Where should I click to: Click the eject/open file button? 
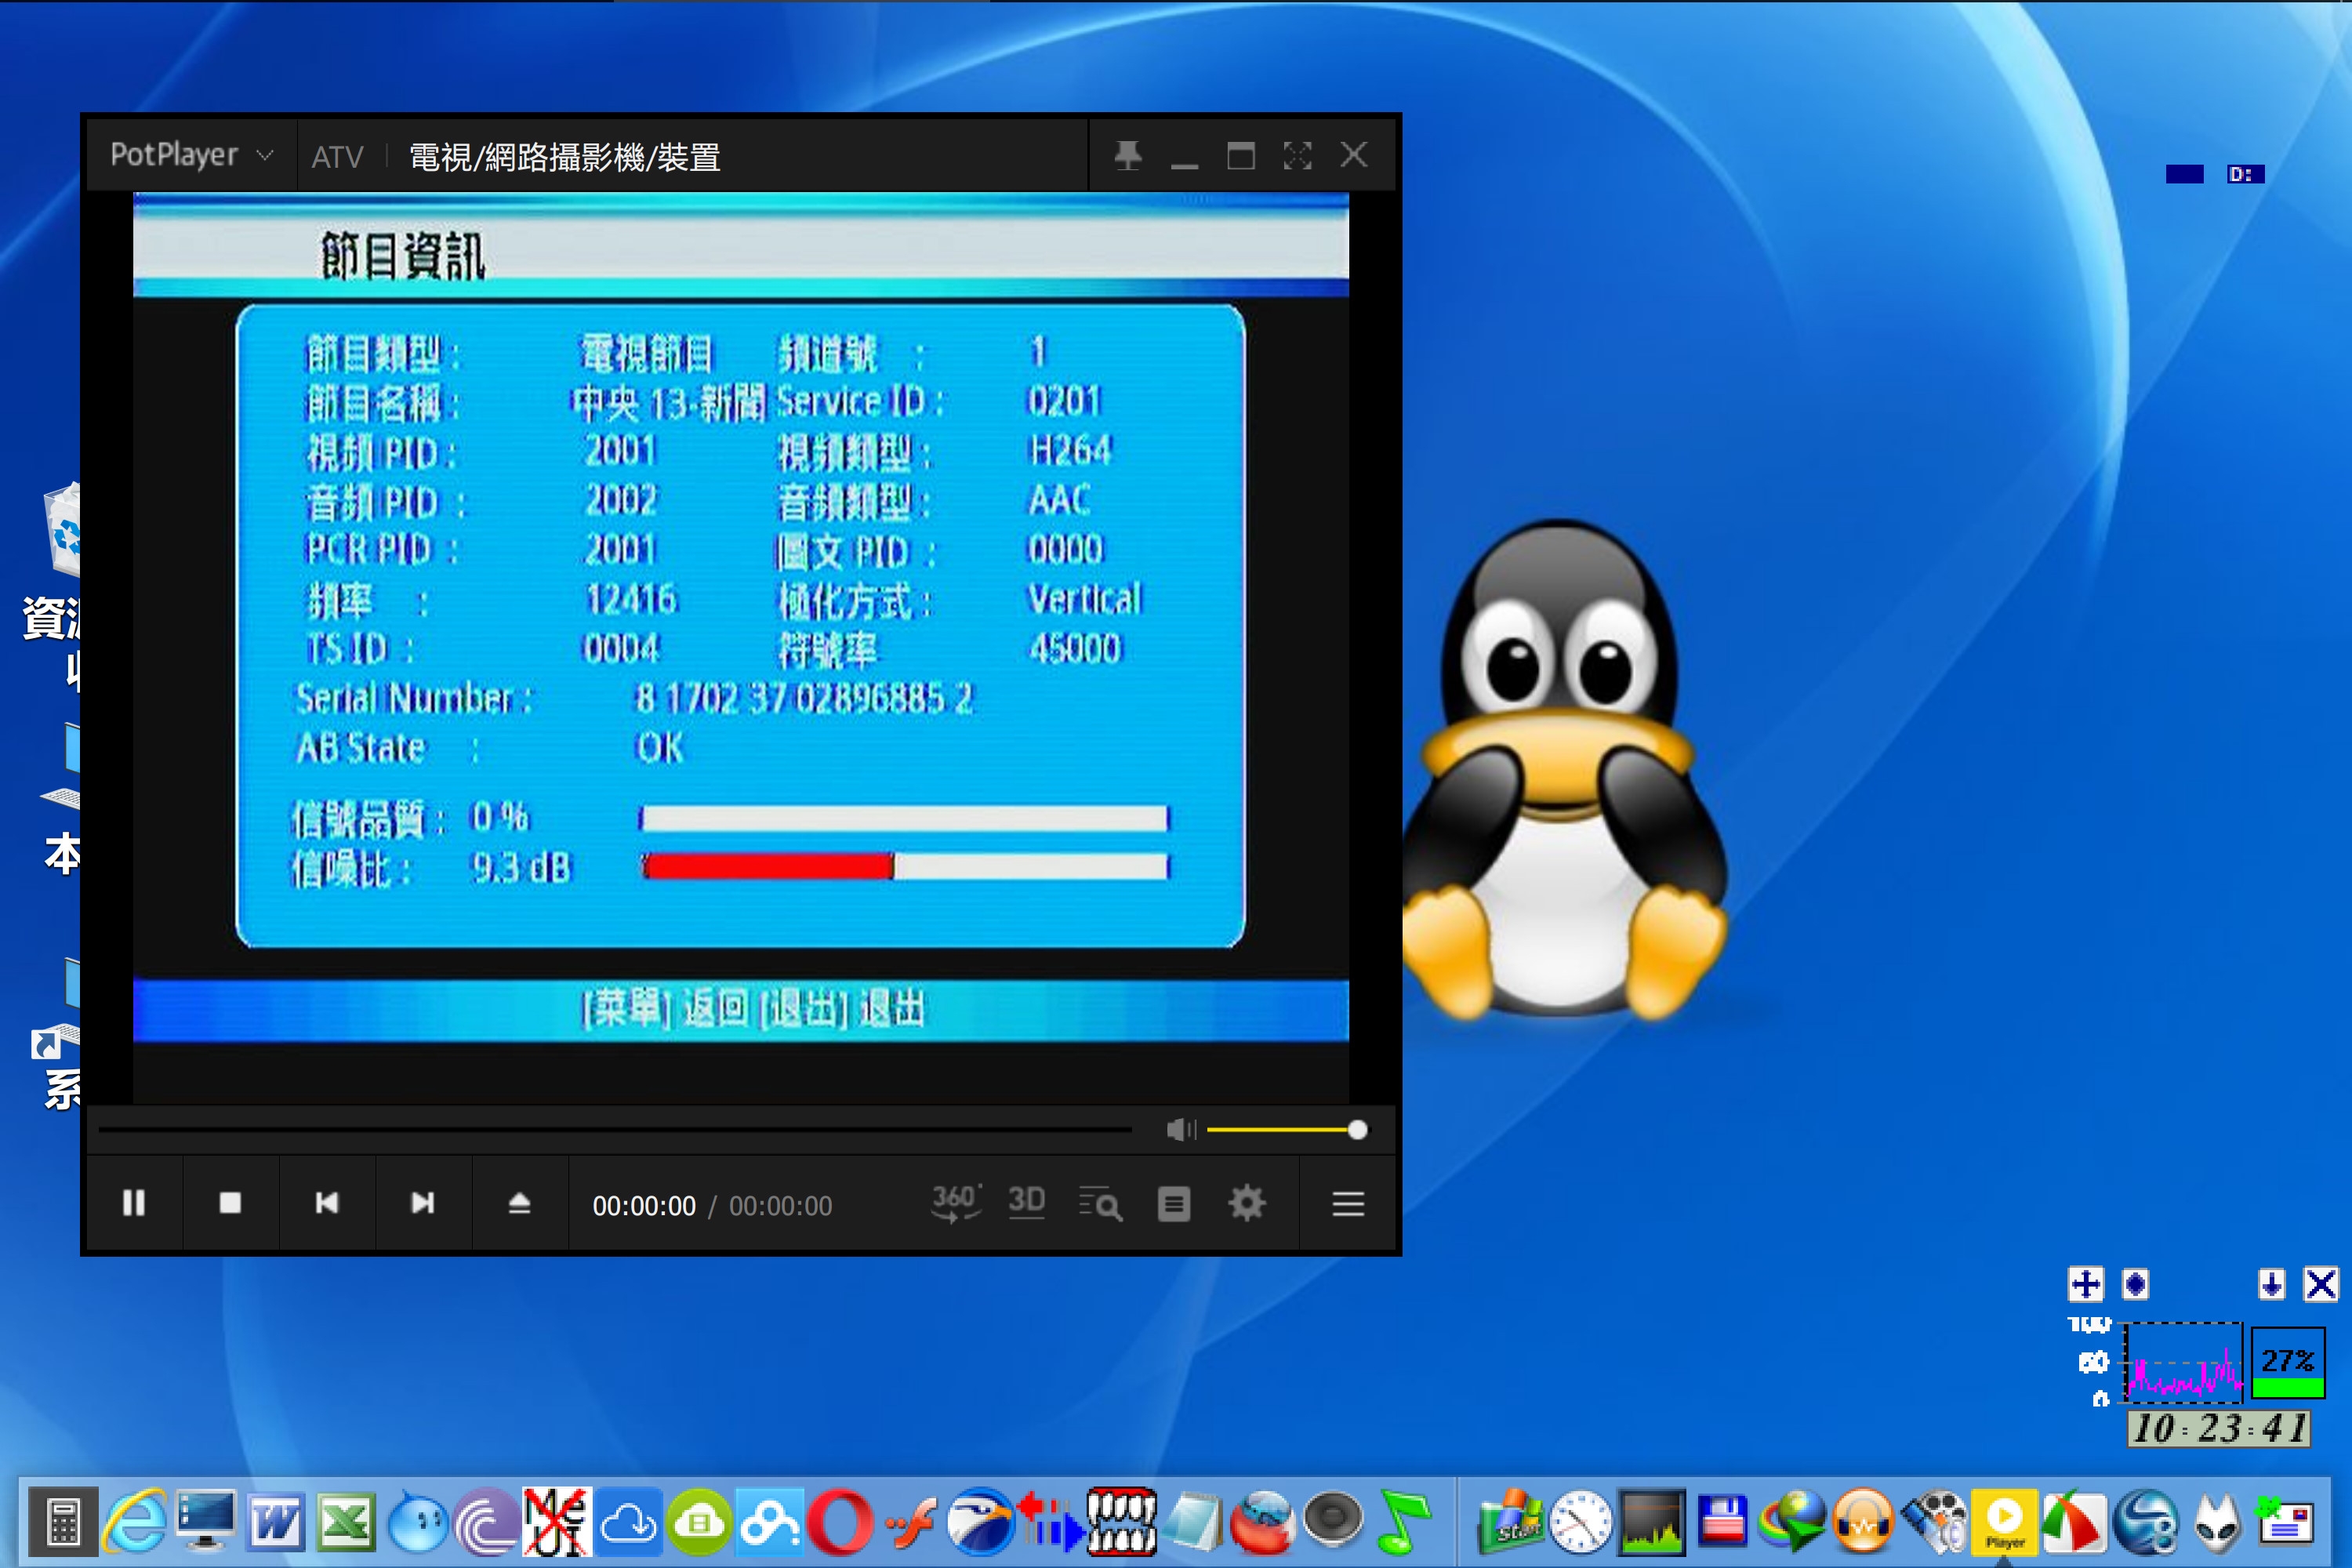(x=519, y=1203)
